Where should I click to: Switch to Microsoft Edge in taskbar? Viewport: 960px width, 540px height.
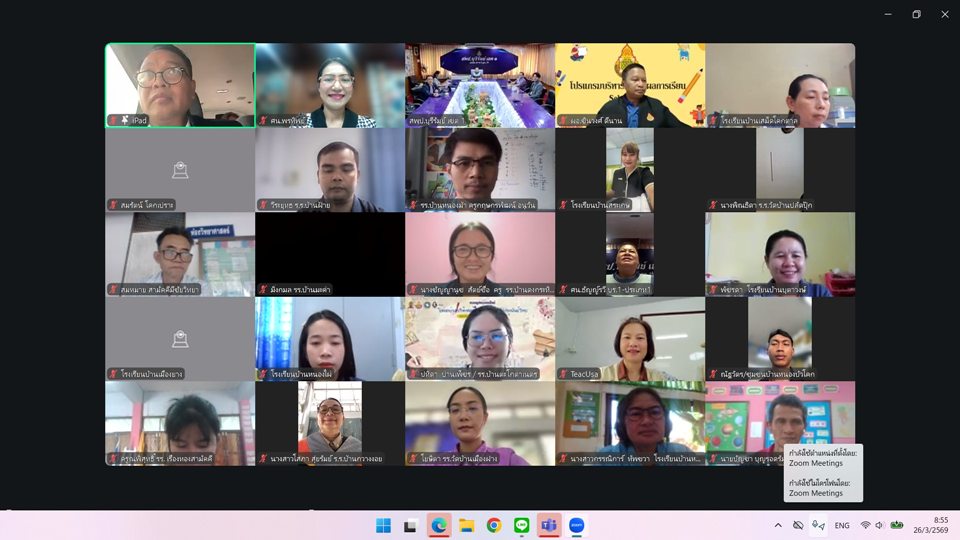coord(438,525)
